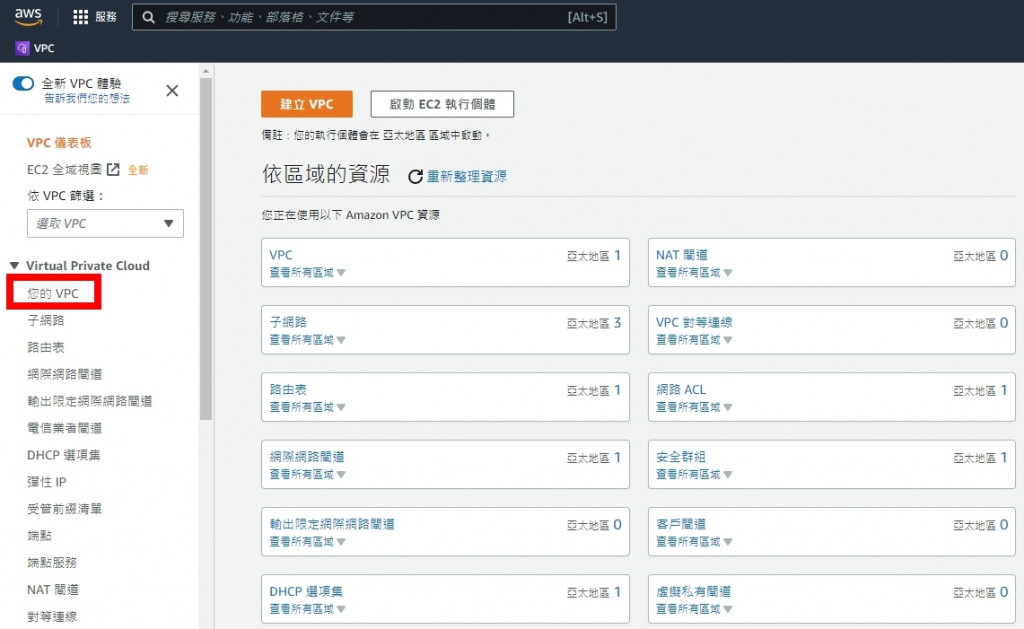Go to VPC 儀表板
1024x629 pixels.
point(59,142)
